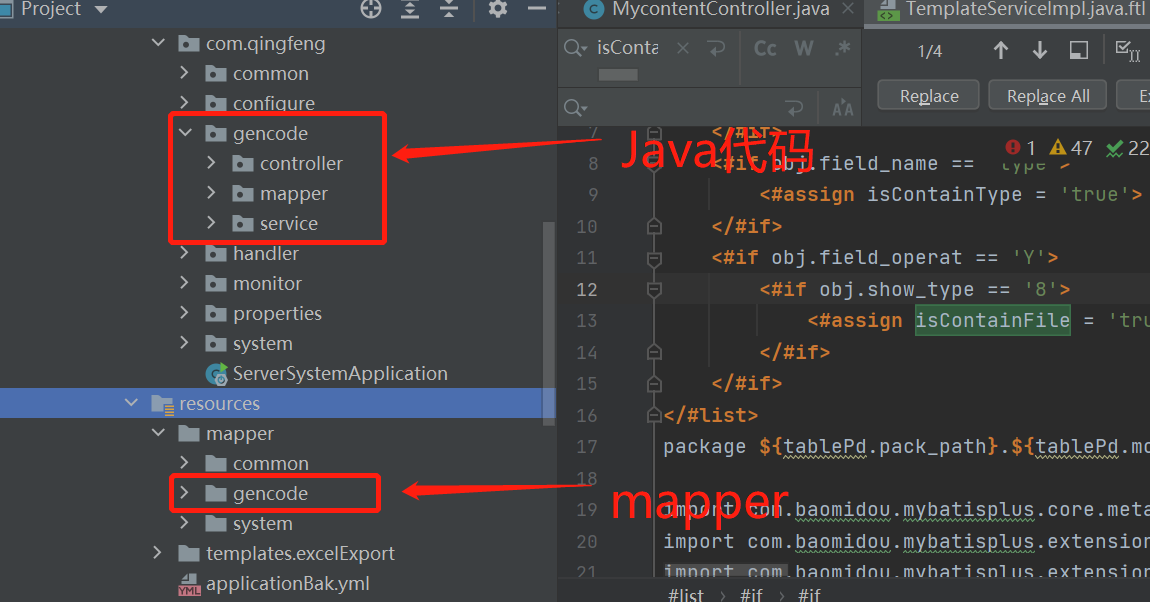Click the 1/4 match counter

point(930,51)
